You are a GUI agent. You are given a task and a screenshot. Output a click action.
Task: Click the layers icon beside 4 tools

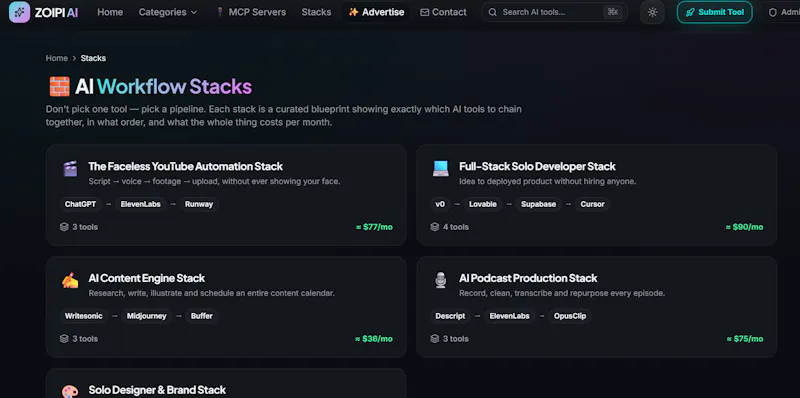tap(435, 227)
